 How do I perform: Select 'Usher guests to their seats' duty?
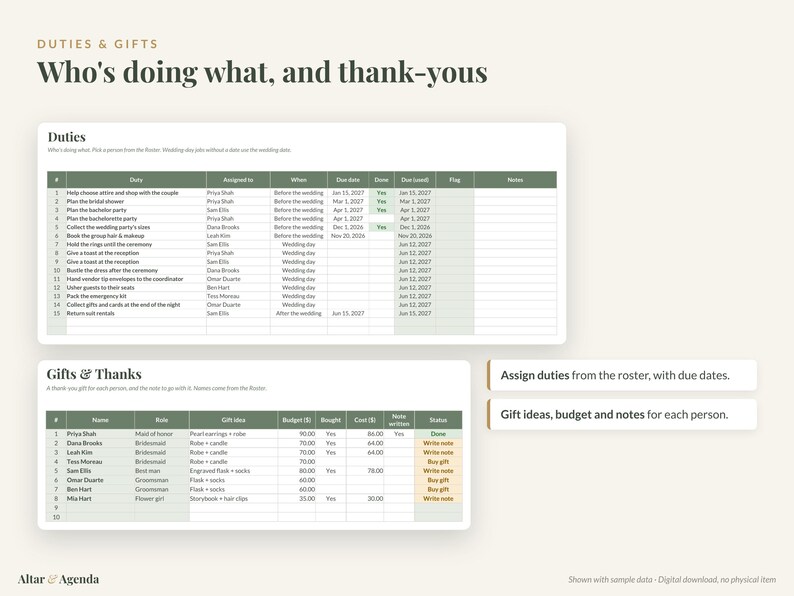coord(101,288)
